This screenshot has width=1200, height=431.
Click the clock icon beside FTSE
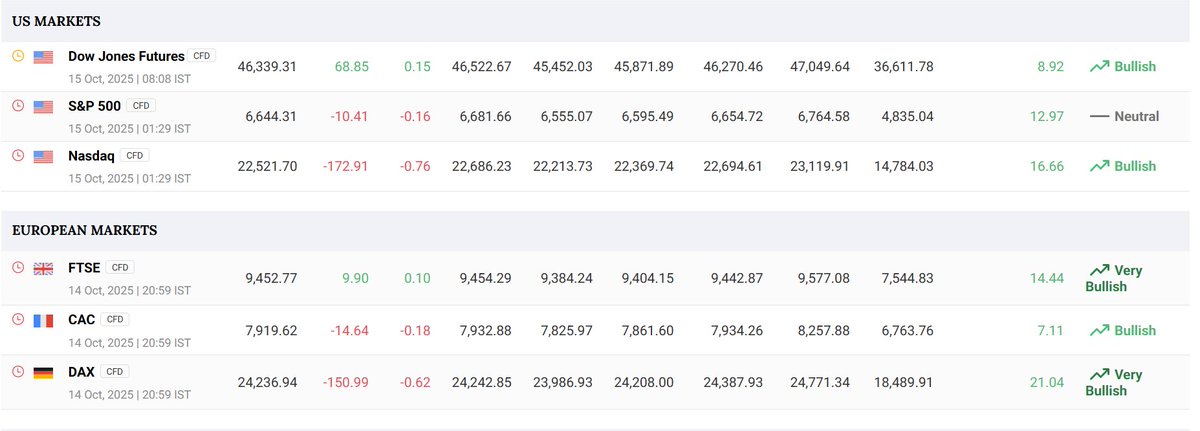pos(17,267)
